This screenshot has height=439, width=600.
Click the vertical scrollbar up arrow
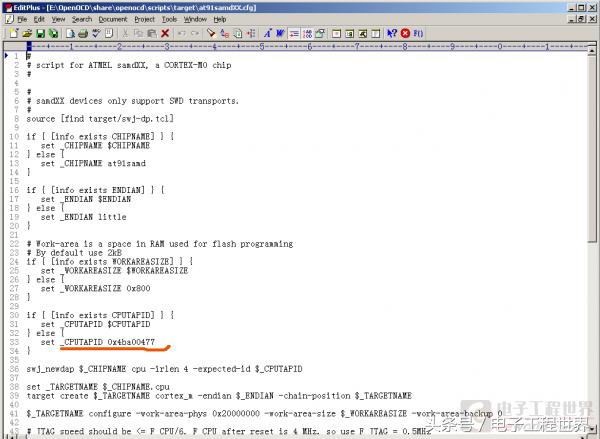coord(592,50)
